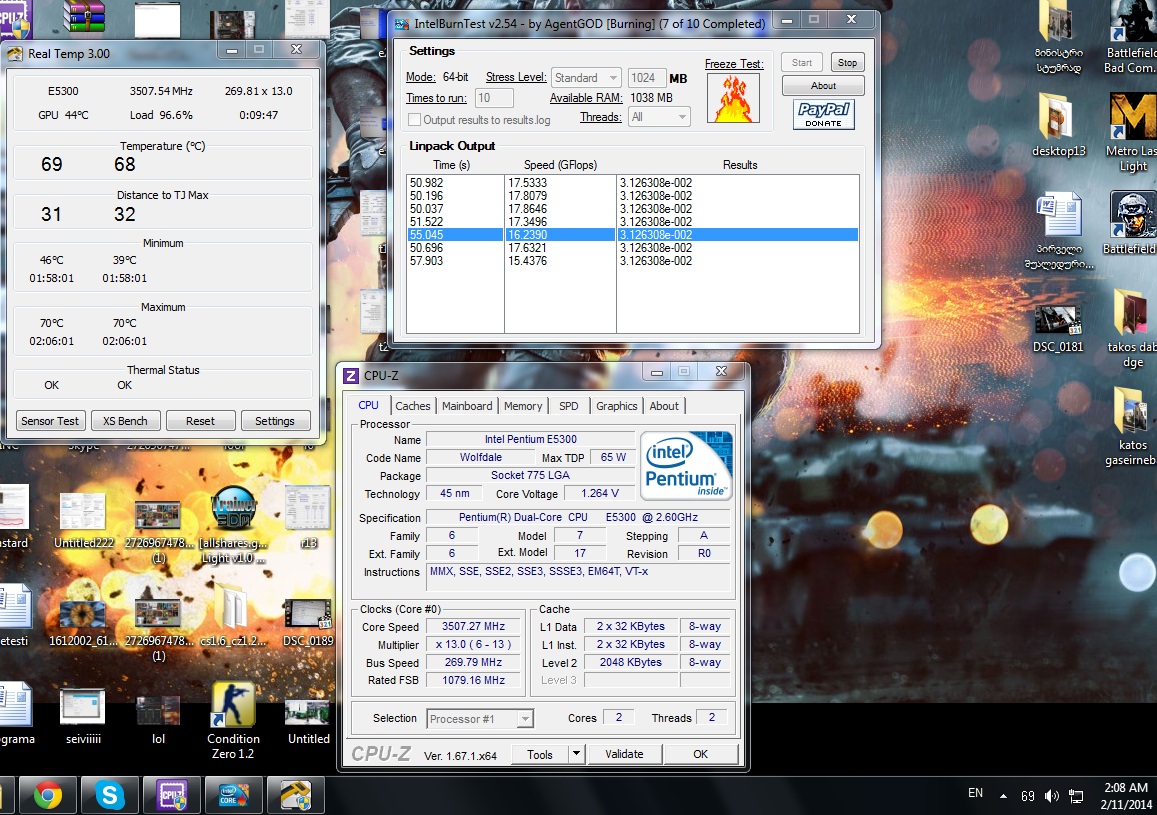Open Chrome from the taskbar
Image resolution: width=1157 pixels, height=815 pixels.
coord(48,795)
